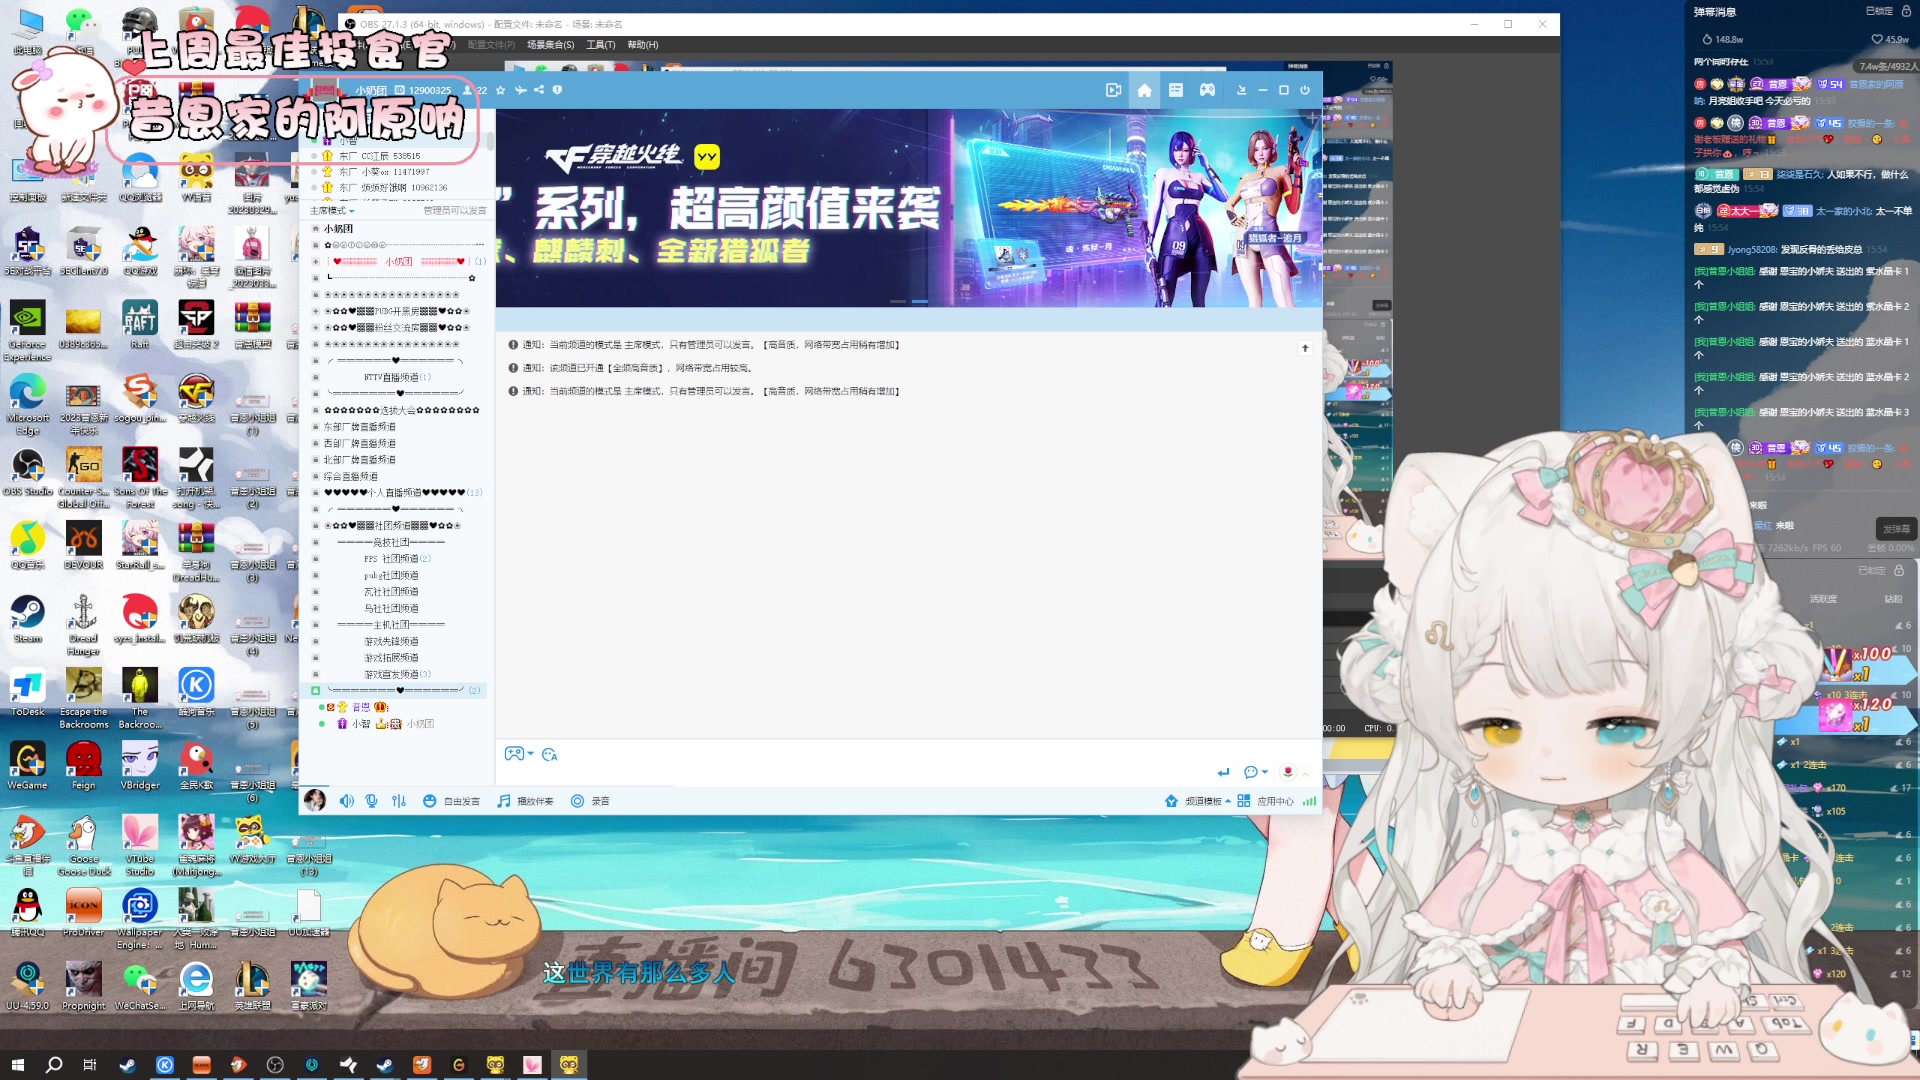
Task: Click the flower gift icon above chat input
Action: 1288,772
